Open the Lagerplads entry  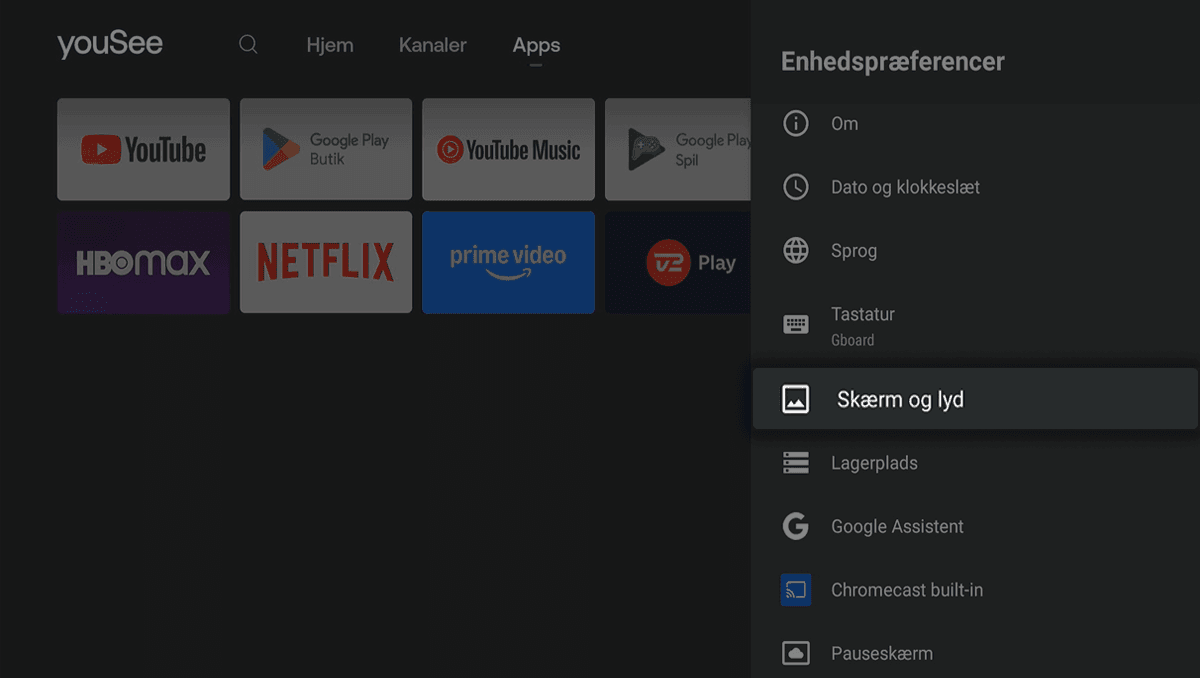coord(975,463)
